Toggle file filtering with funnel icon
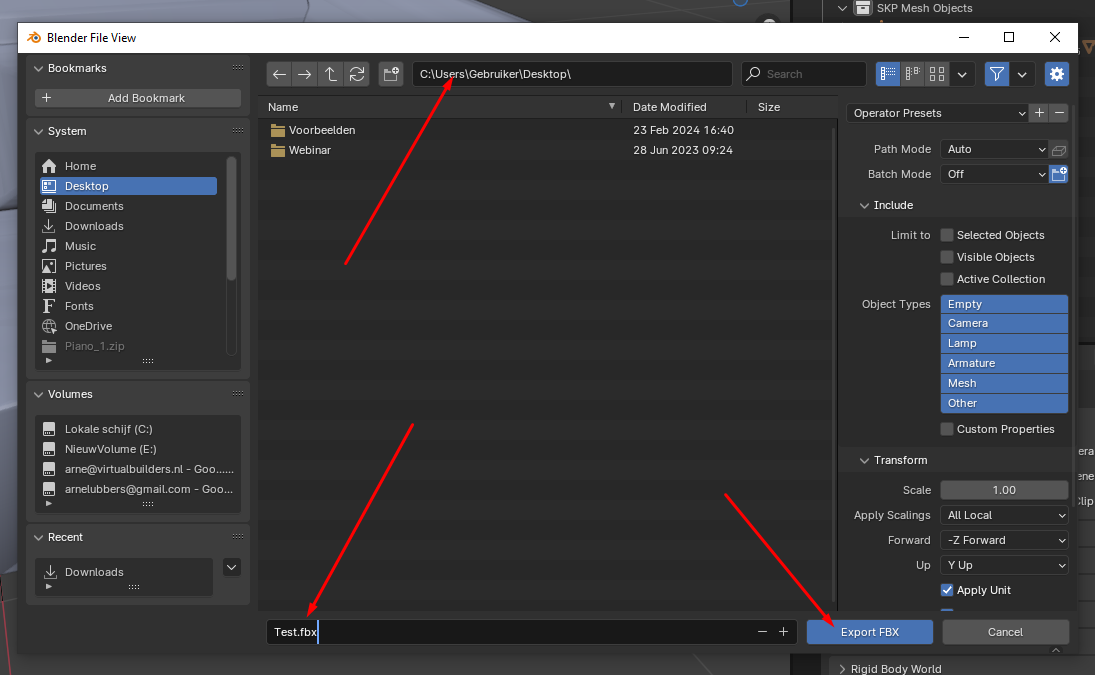Screen dimensions: 1095x675 [x=997, y=74]
